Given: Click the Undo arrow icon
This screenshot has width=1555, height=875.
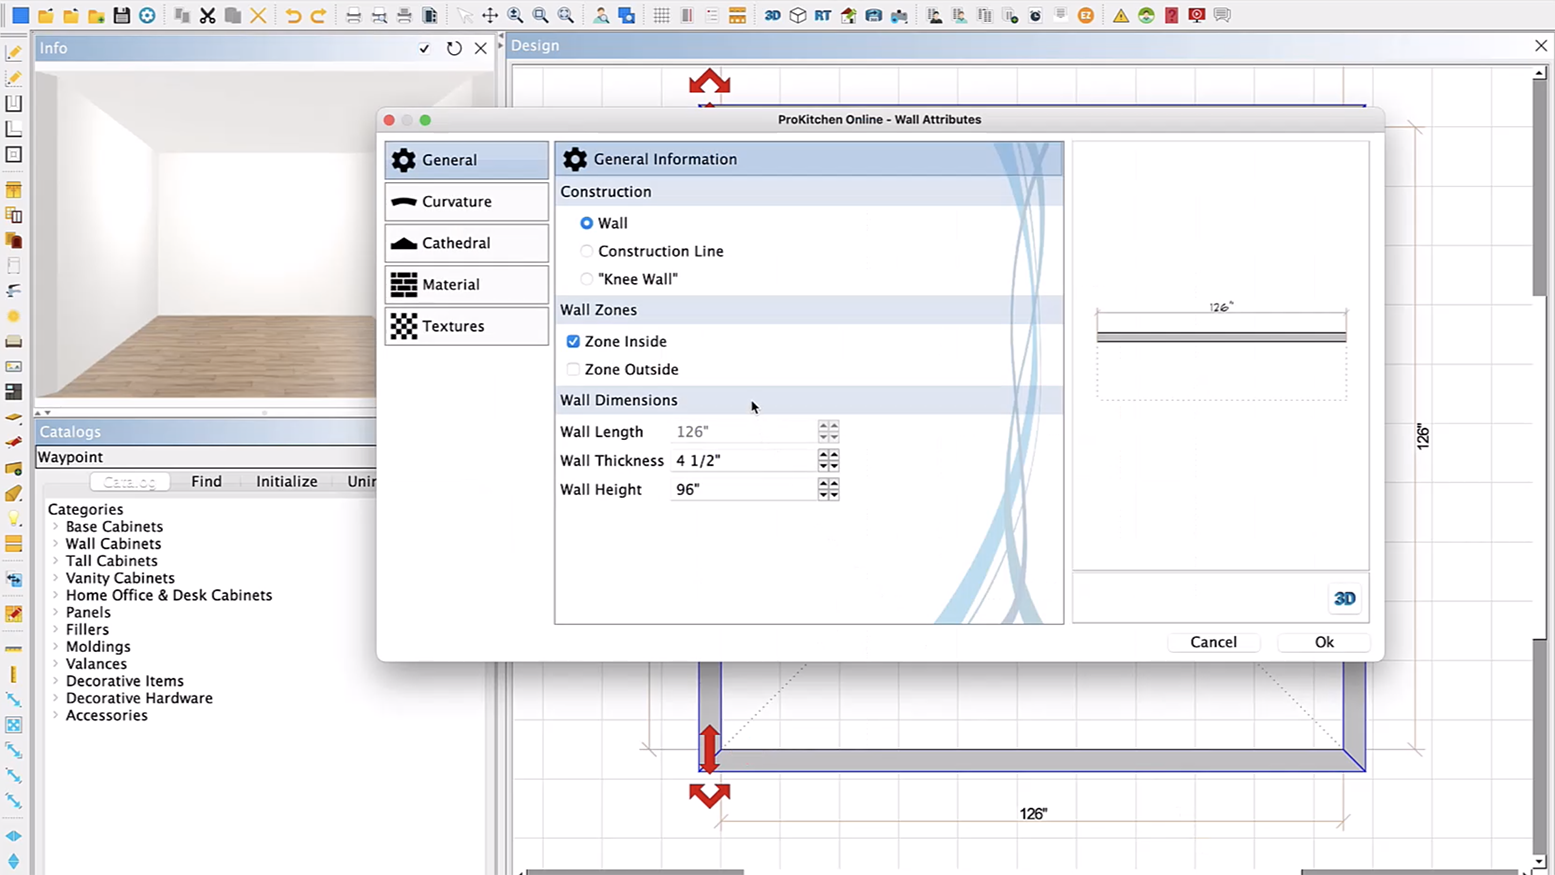Looking at the screenshot, I should pyautogui.click(x=292, y=15).
